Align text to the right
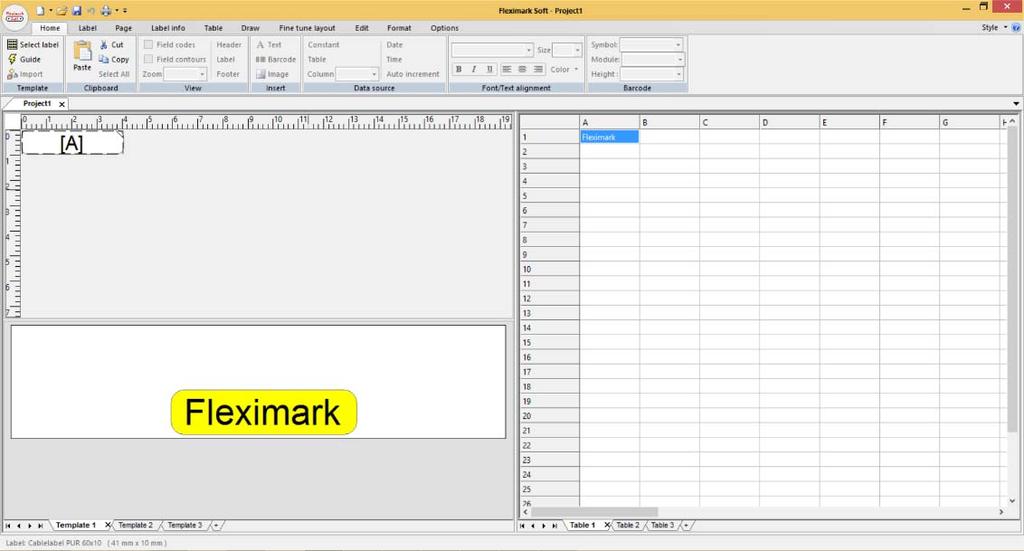Image resolution: width=1024 pixels, height=551 pixels. tap(538, 69)
